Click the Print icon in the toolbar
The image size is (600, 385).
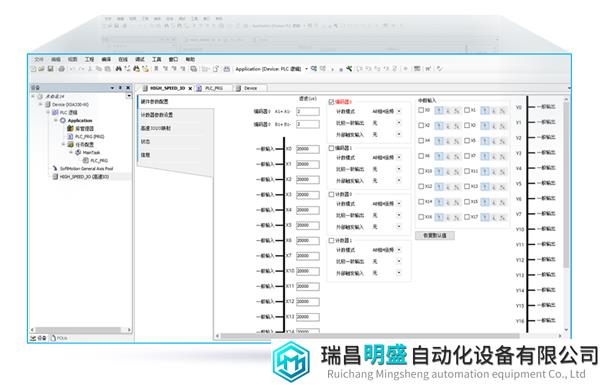click(61, 69)
